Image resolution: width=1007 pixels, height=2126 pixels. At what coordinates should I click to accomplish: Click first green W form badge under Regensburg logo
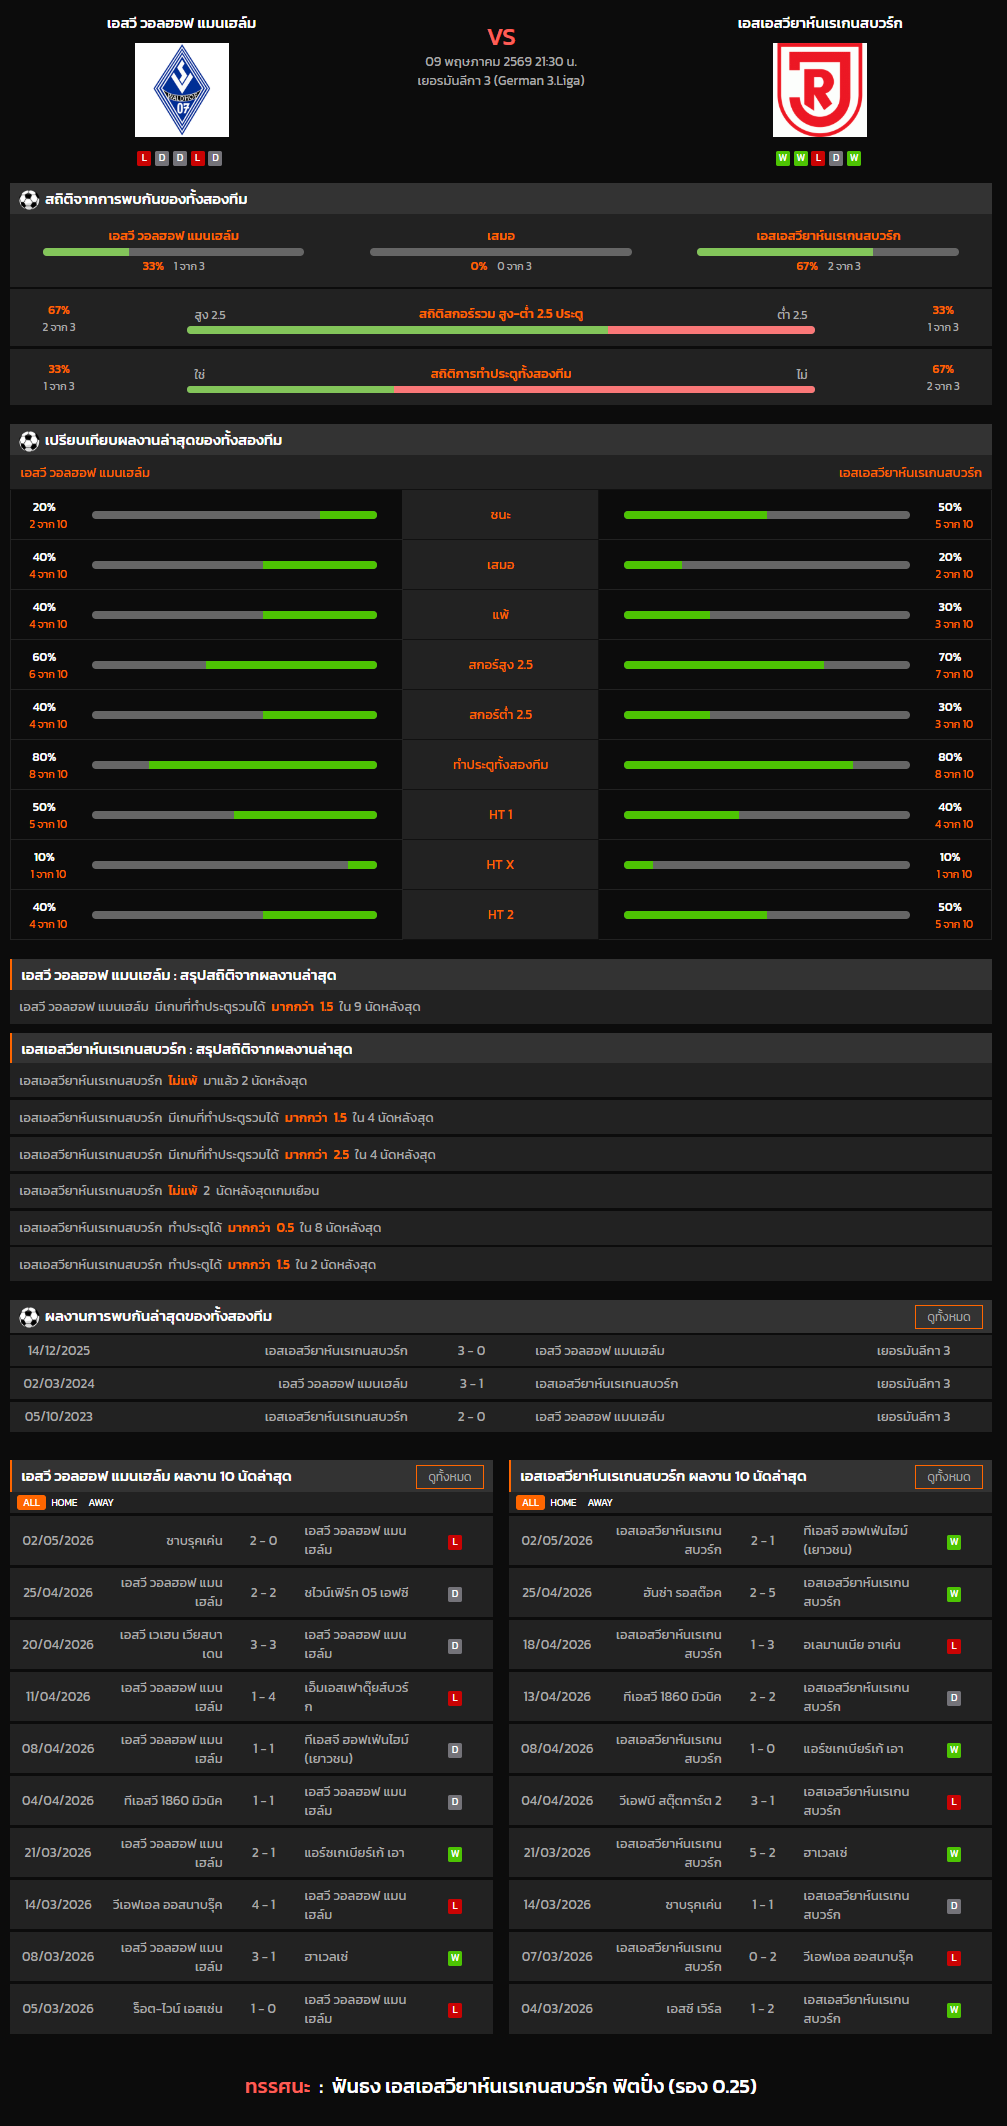783,158
